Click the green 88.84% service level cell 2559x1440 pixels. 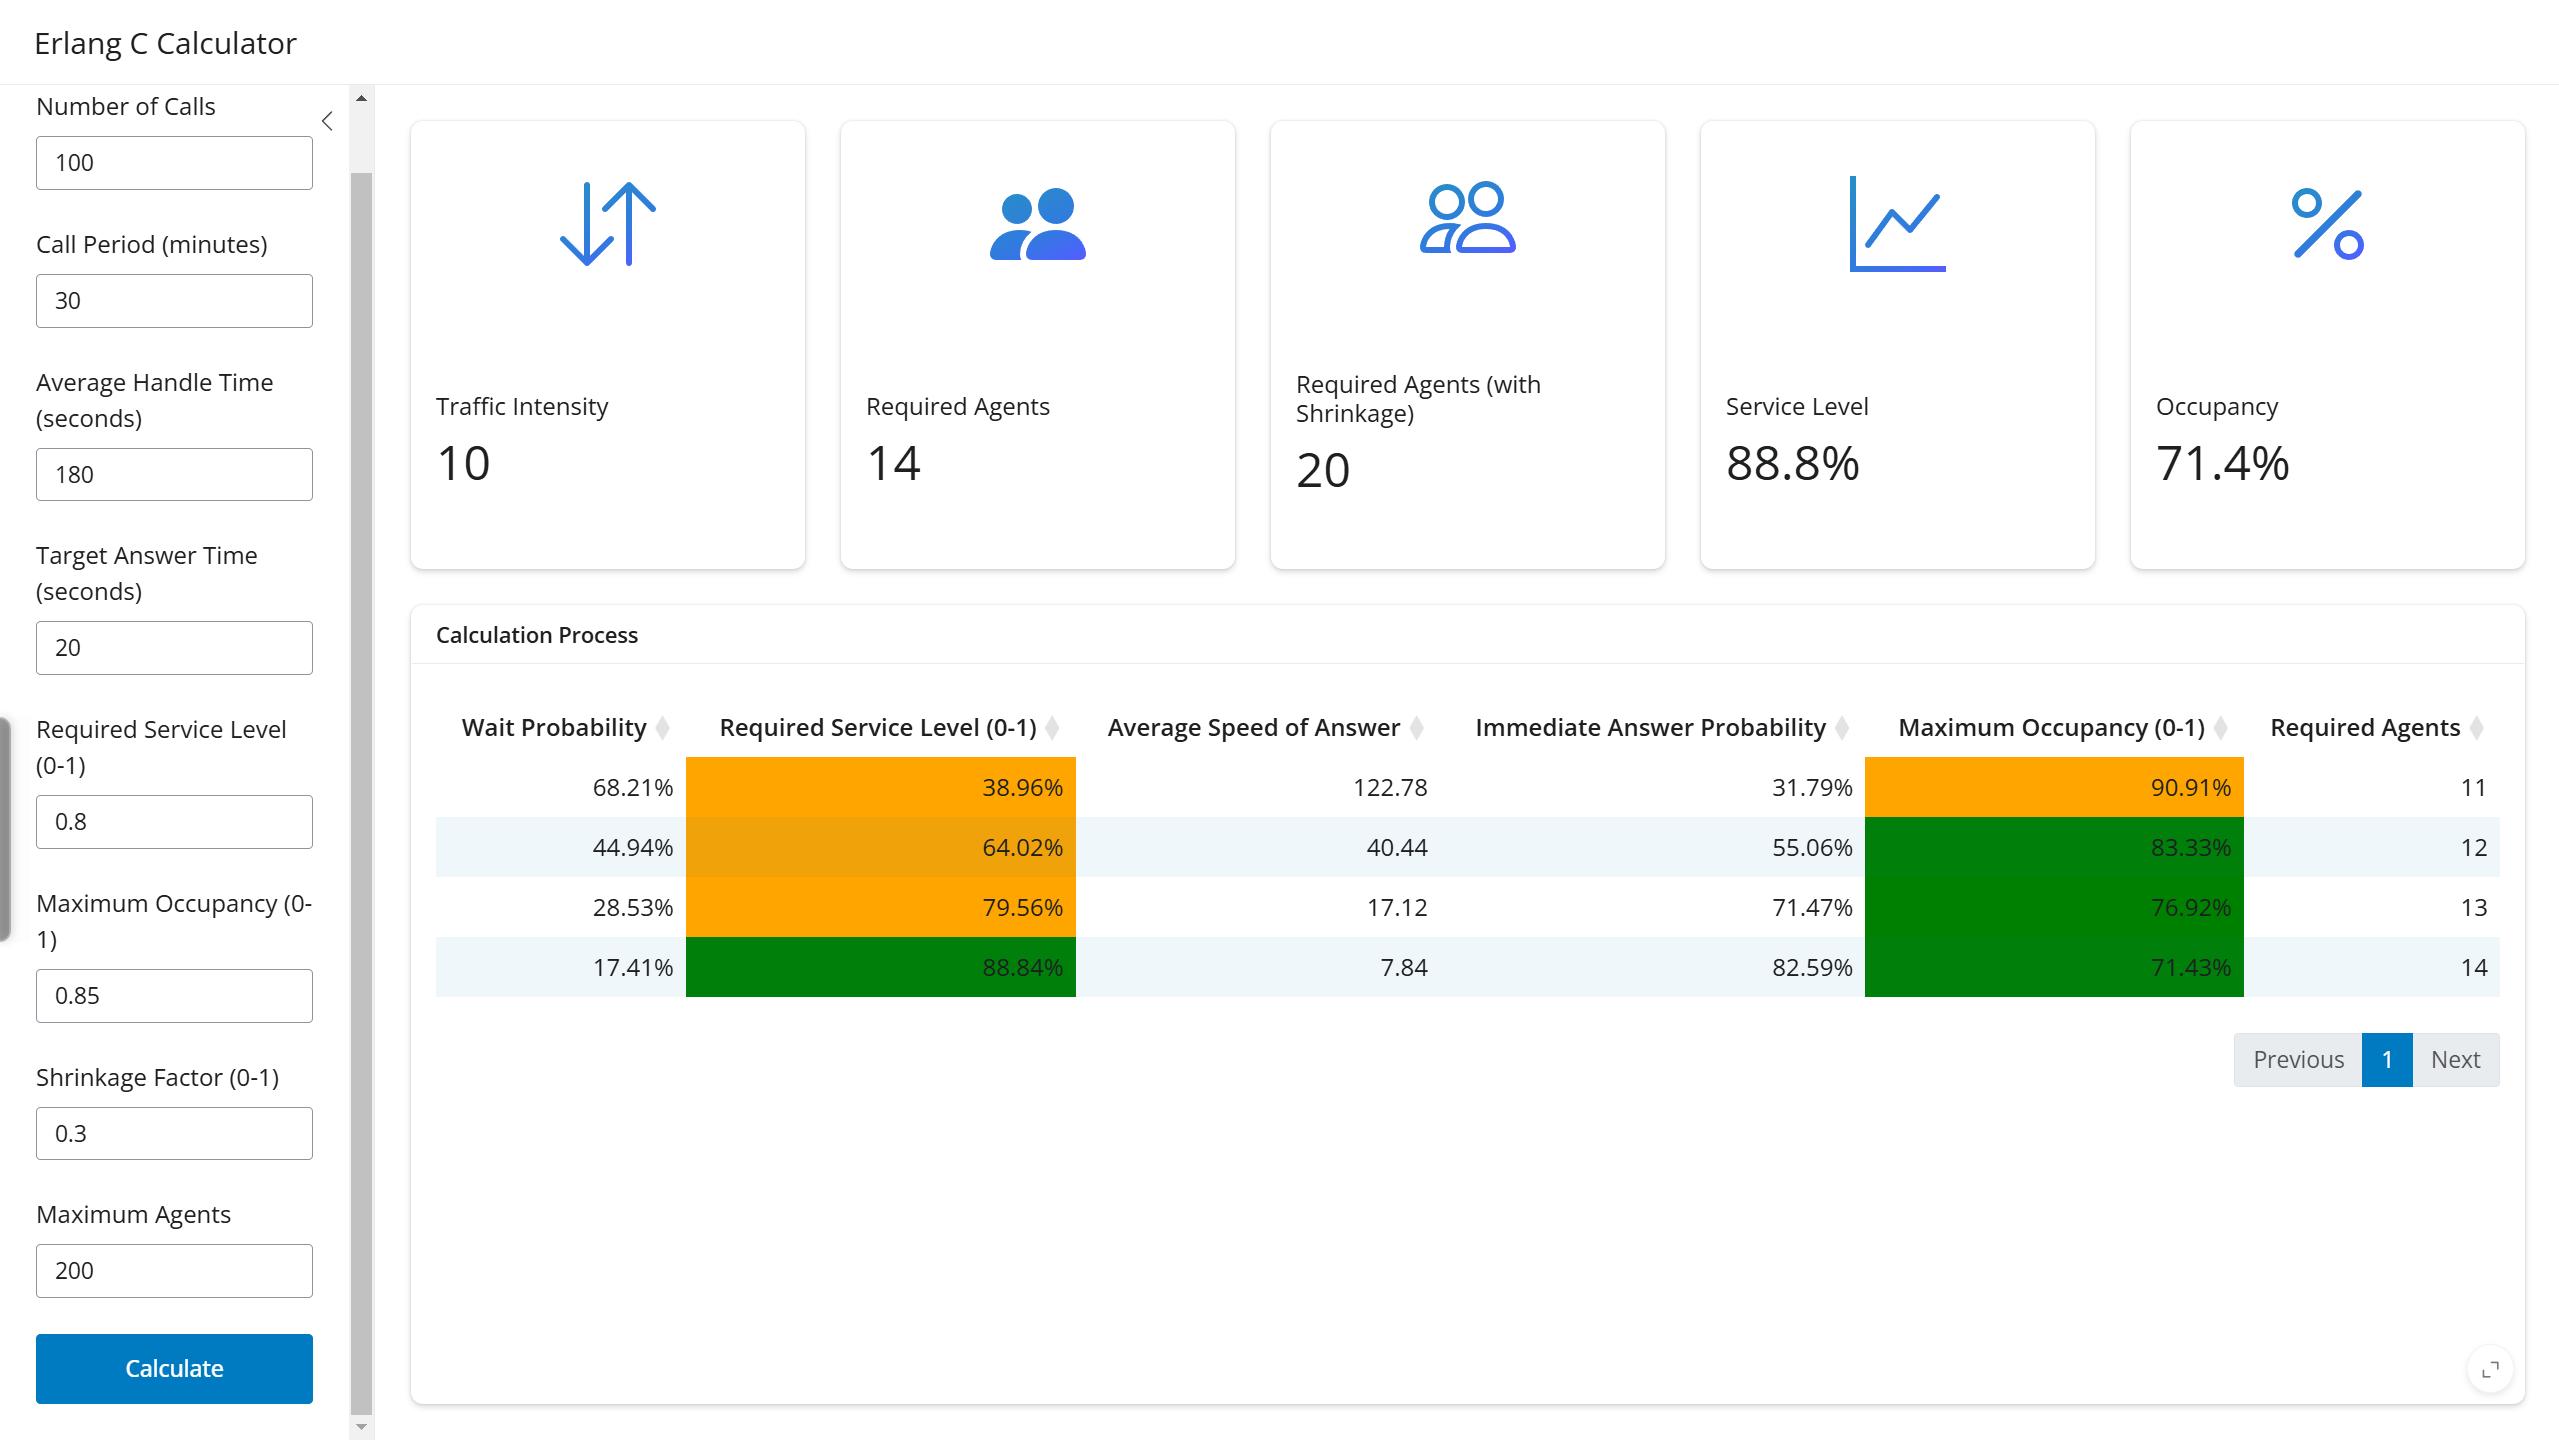pos(880,967)
